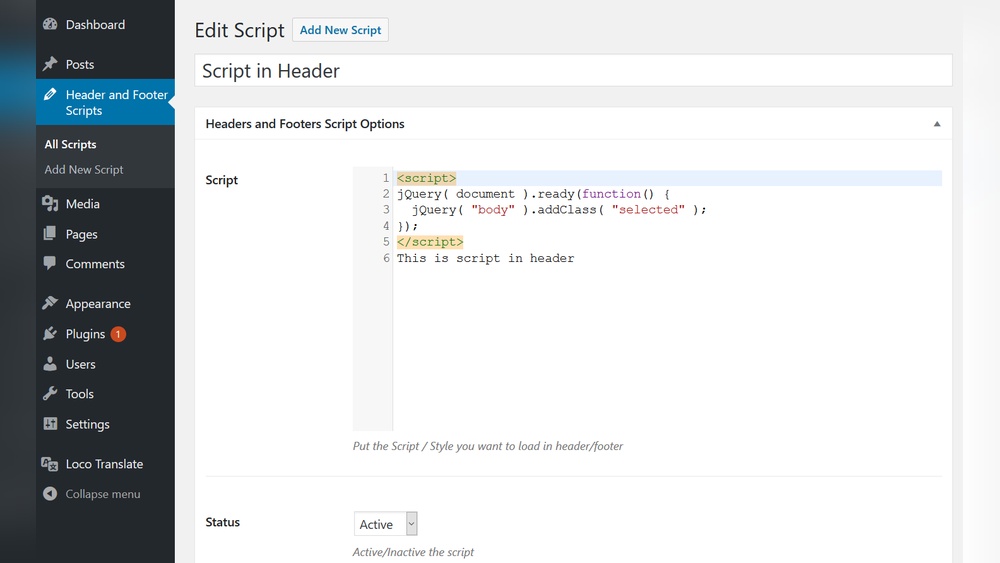The height and width of the screenshot is (563, 1000).
Task: Click the Loco Translate icon
Action: [x=50, y=464]
